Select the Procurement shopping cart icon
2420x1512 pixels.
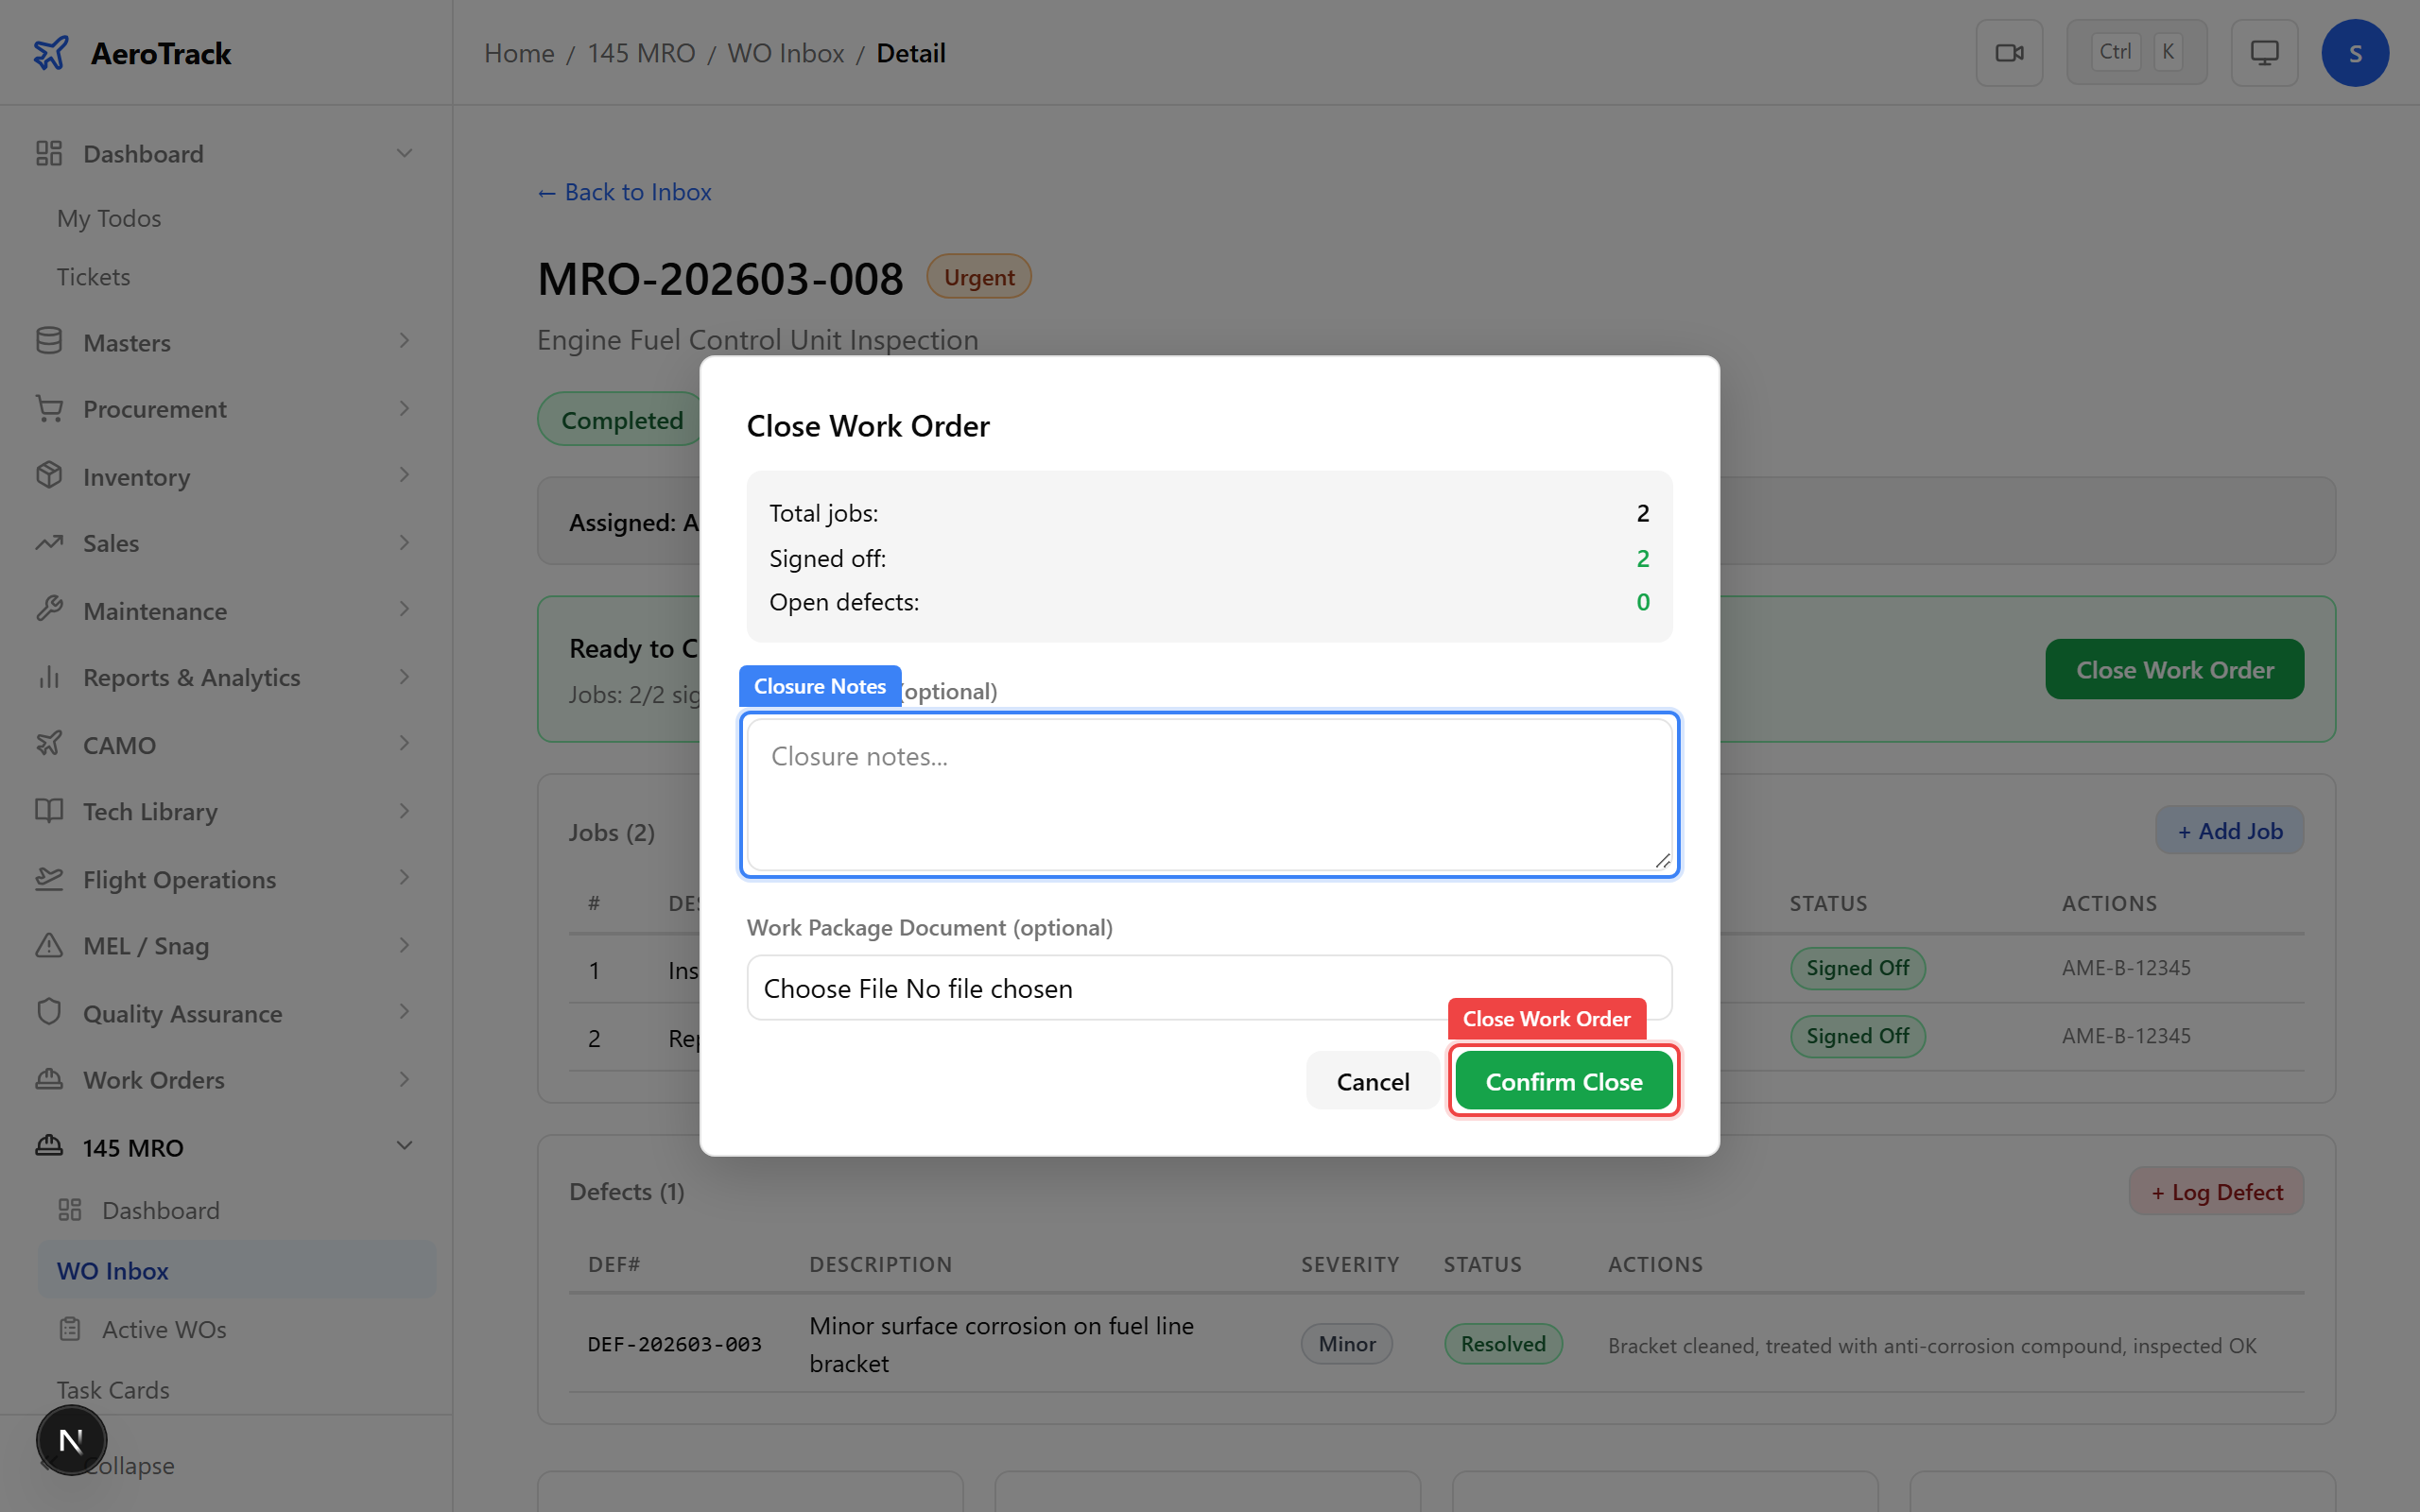point(49,408)
